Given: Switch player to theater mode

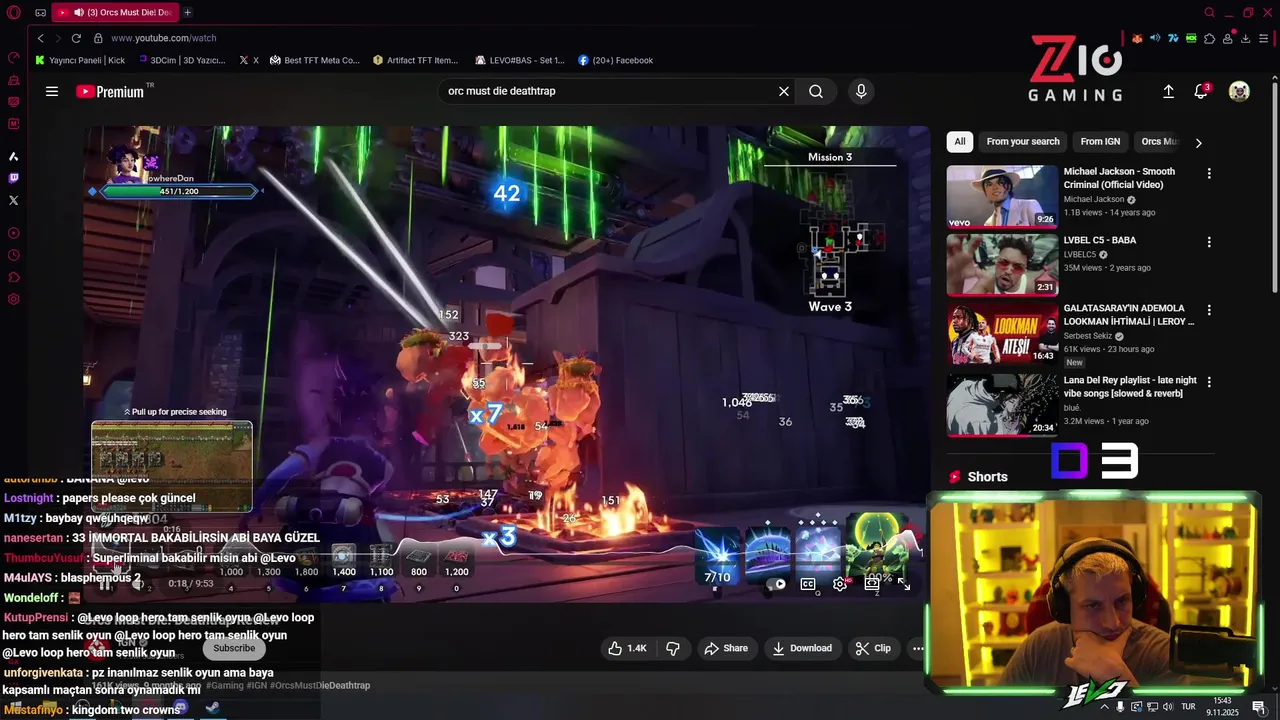Looking at the screenshot, I should (872, 584).
